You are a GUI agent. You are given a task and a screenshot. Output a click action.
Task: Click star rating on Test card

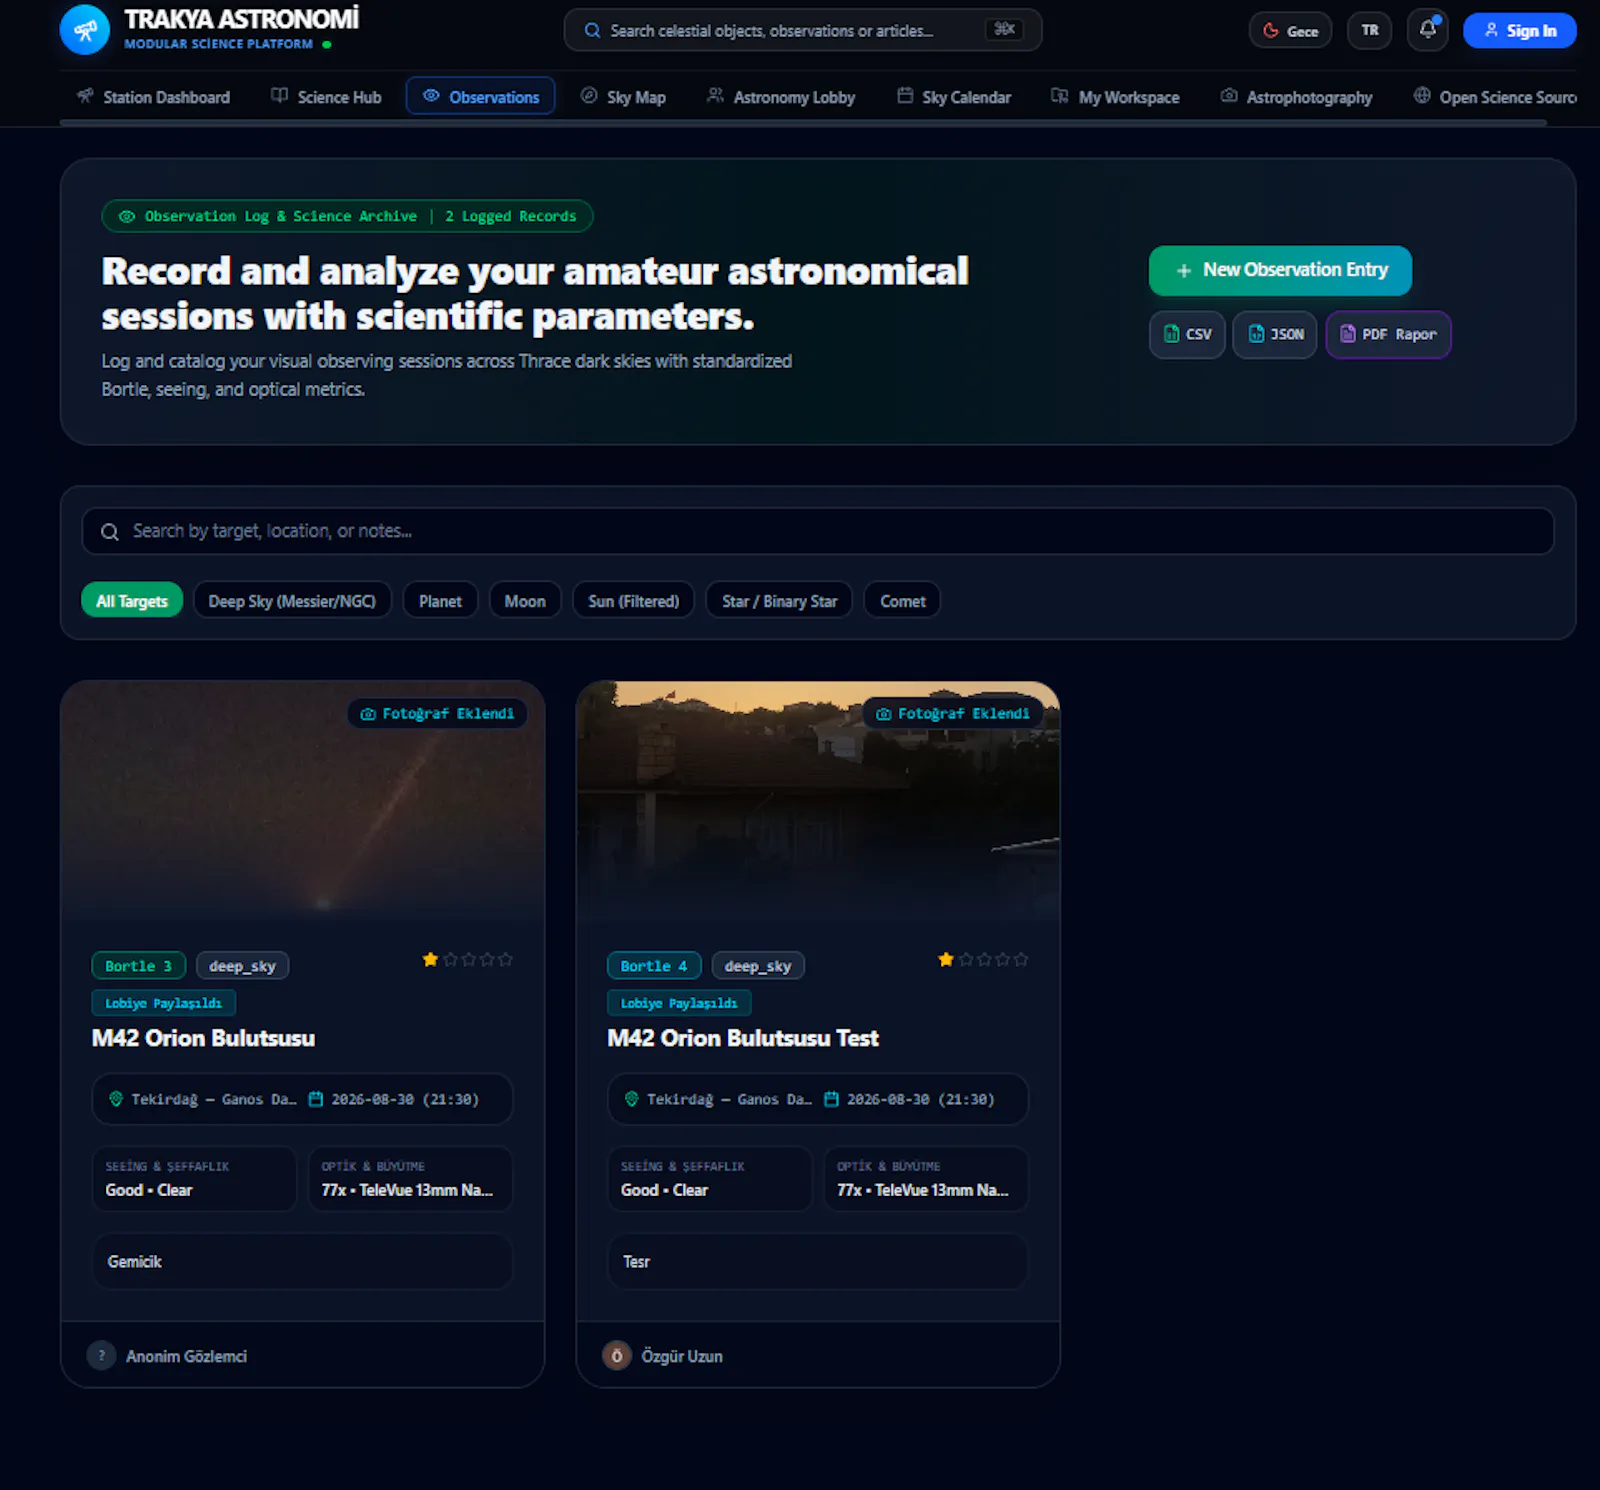[983, 959]
